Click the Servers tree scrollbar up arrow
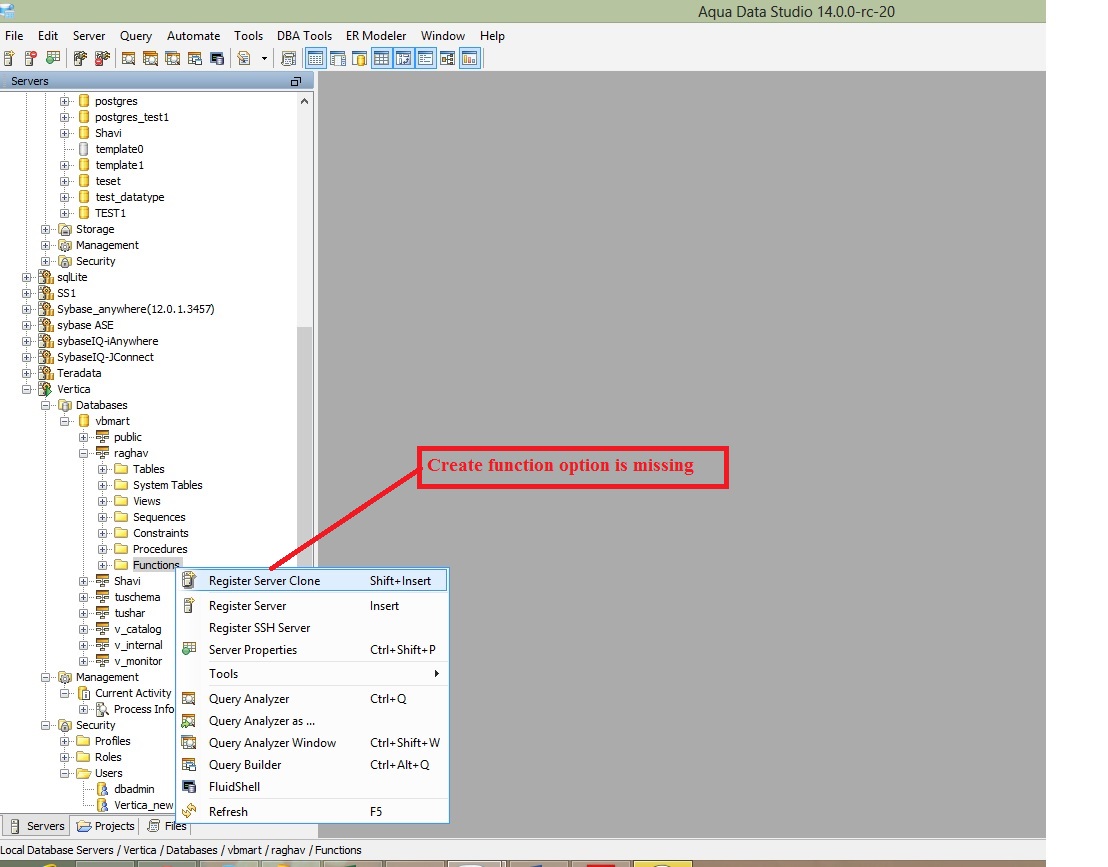 tap(305, 101)
